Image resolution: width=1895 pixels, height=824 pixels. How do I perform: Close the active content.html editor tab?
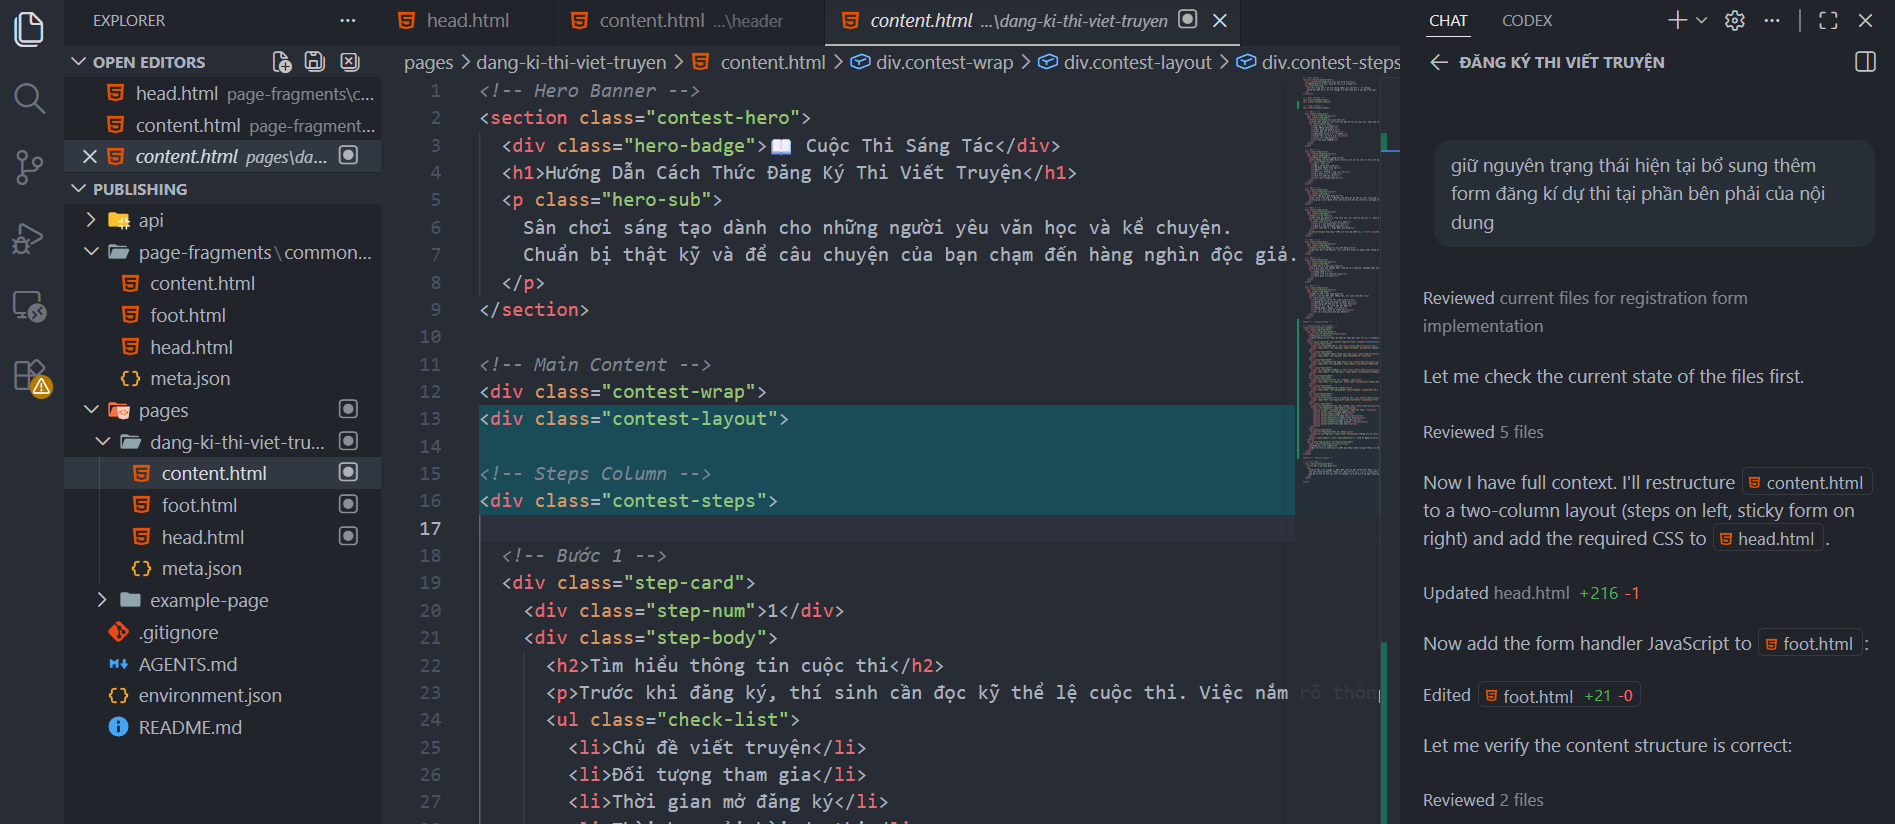[1220, 20]
